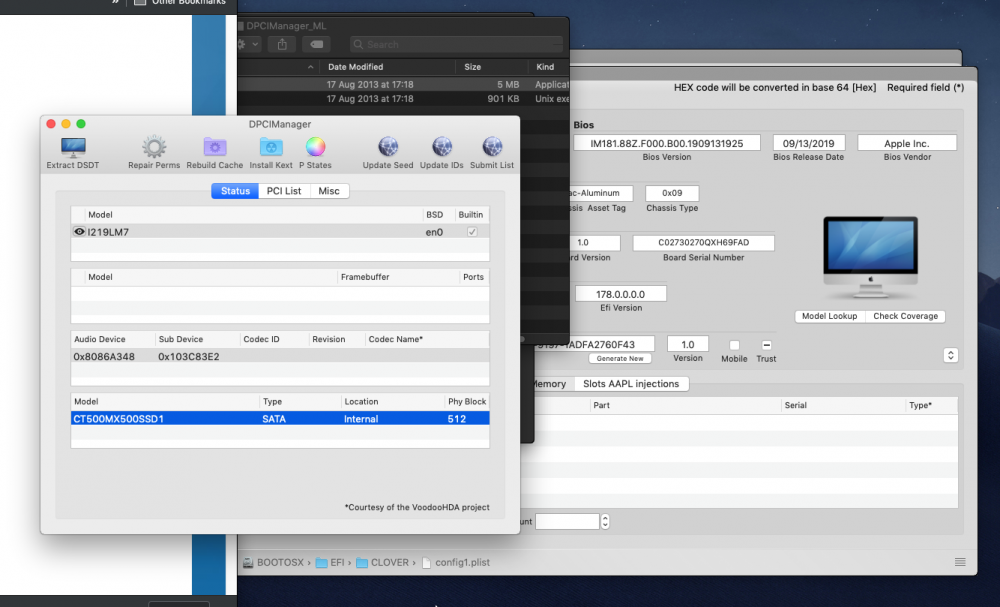Screen dimensions: 1000x607
Task: Select the Memory tab in Clover window
Action: (x=550, y=383)
